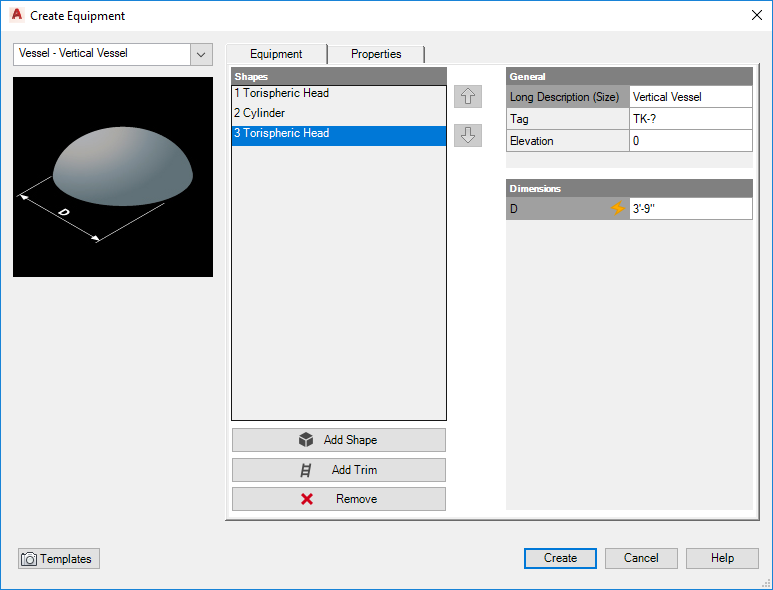Screen dimensions: 773x590
Task: Click the Add Trim button
Action: 339,470
